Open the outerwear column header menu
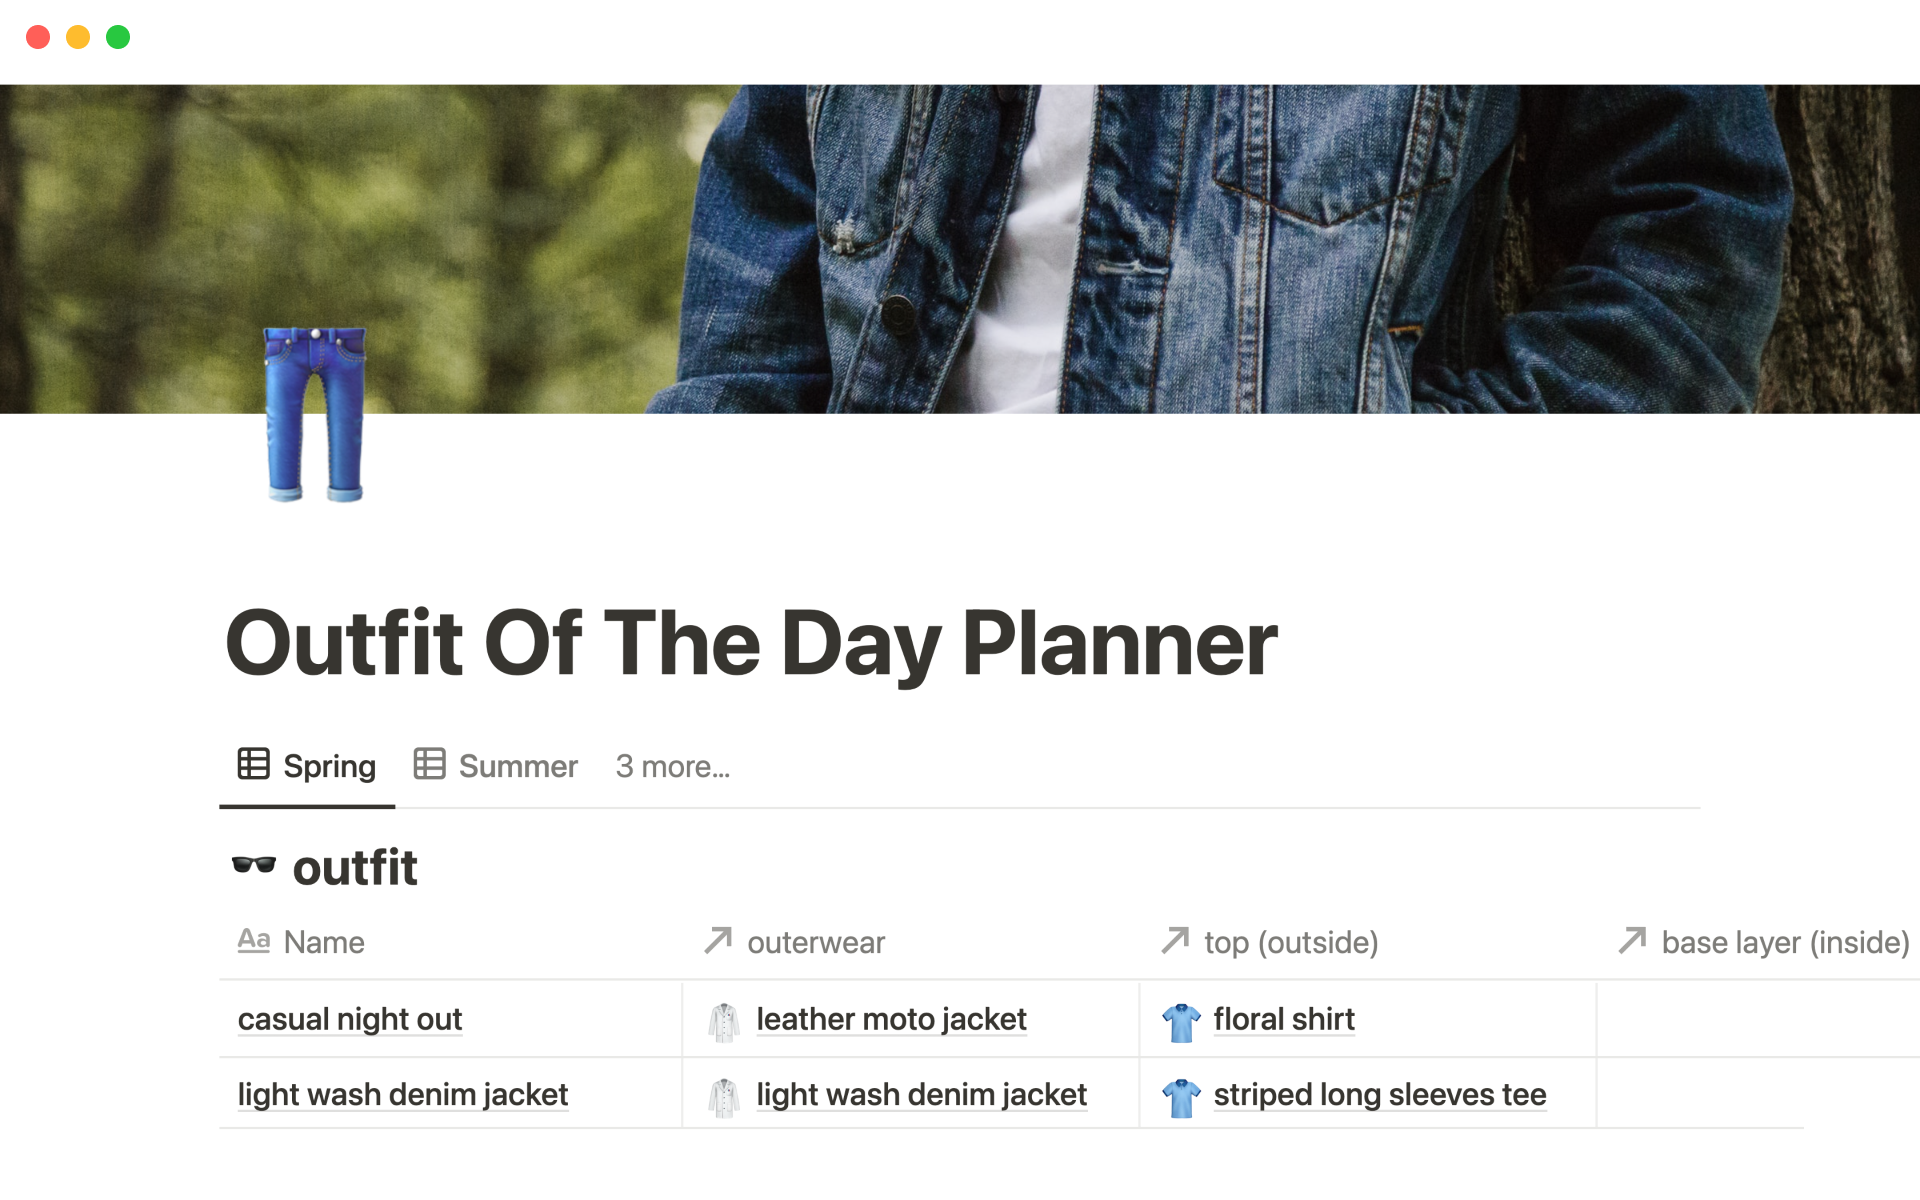 [x=815, y=942]
